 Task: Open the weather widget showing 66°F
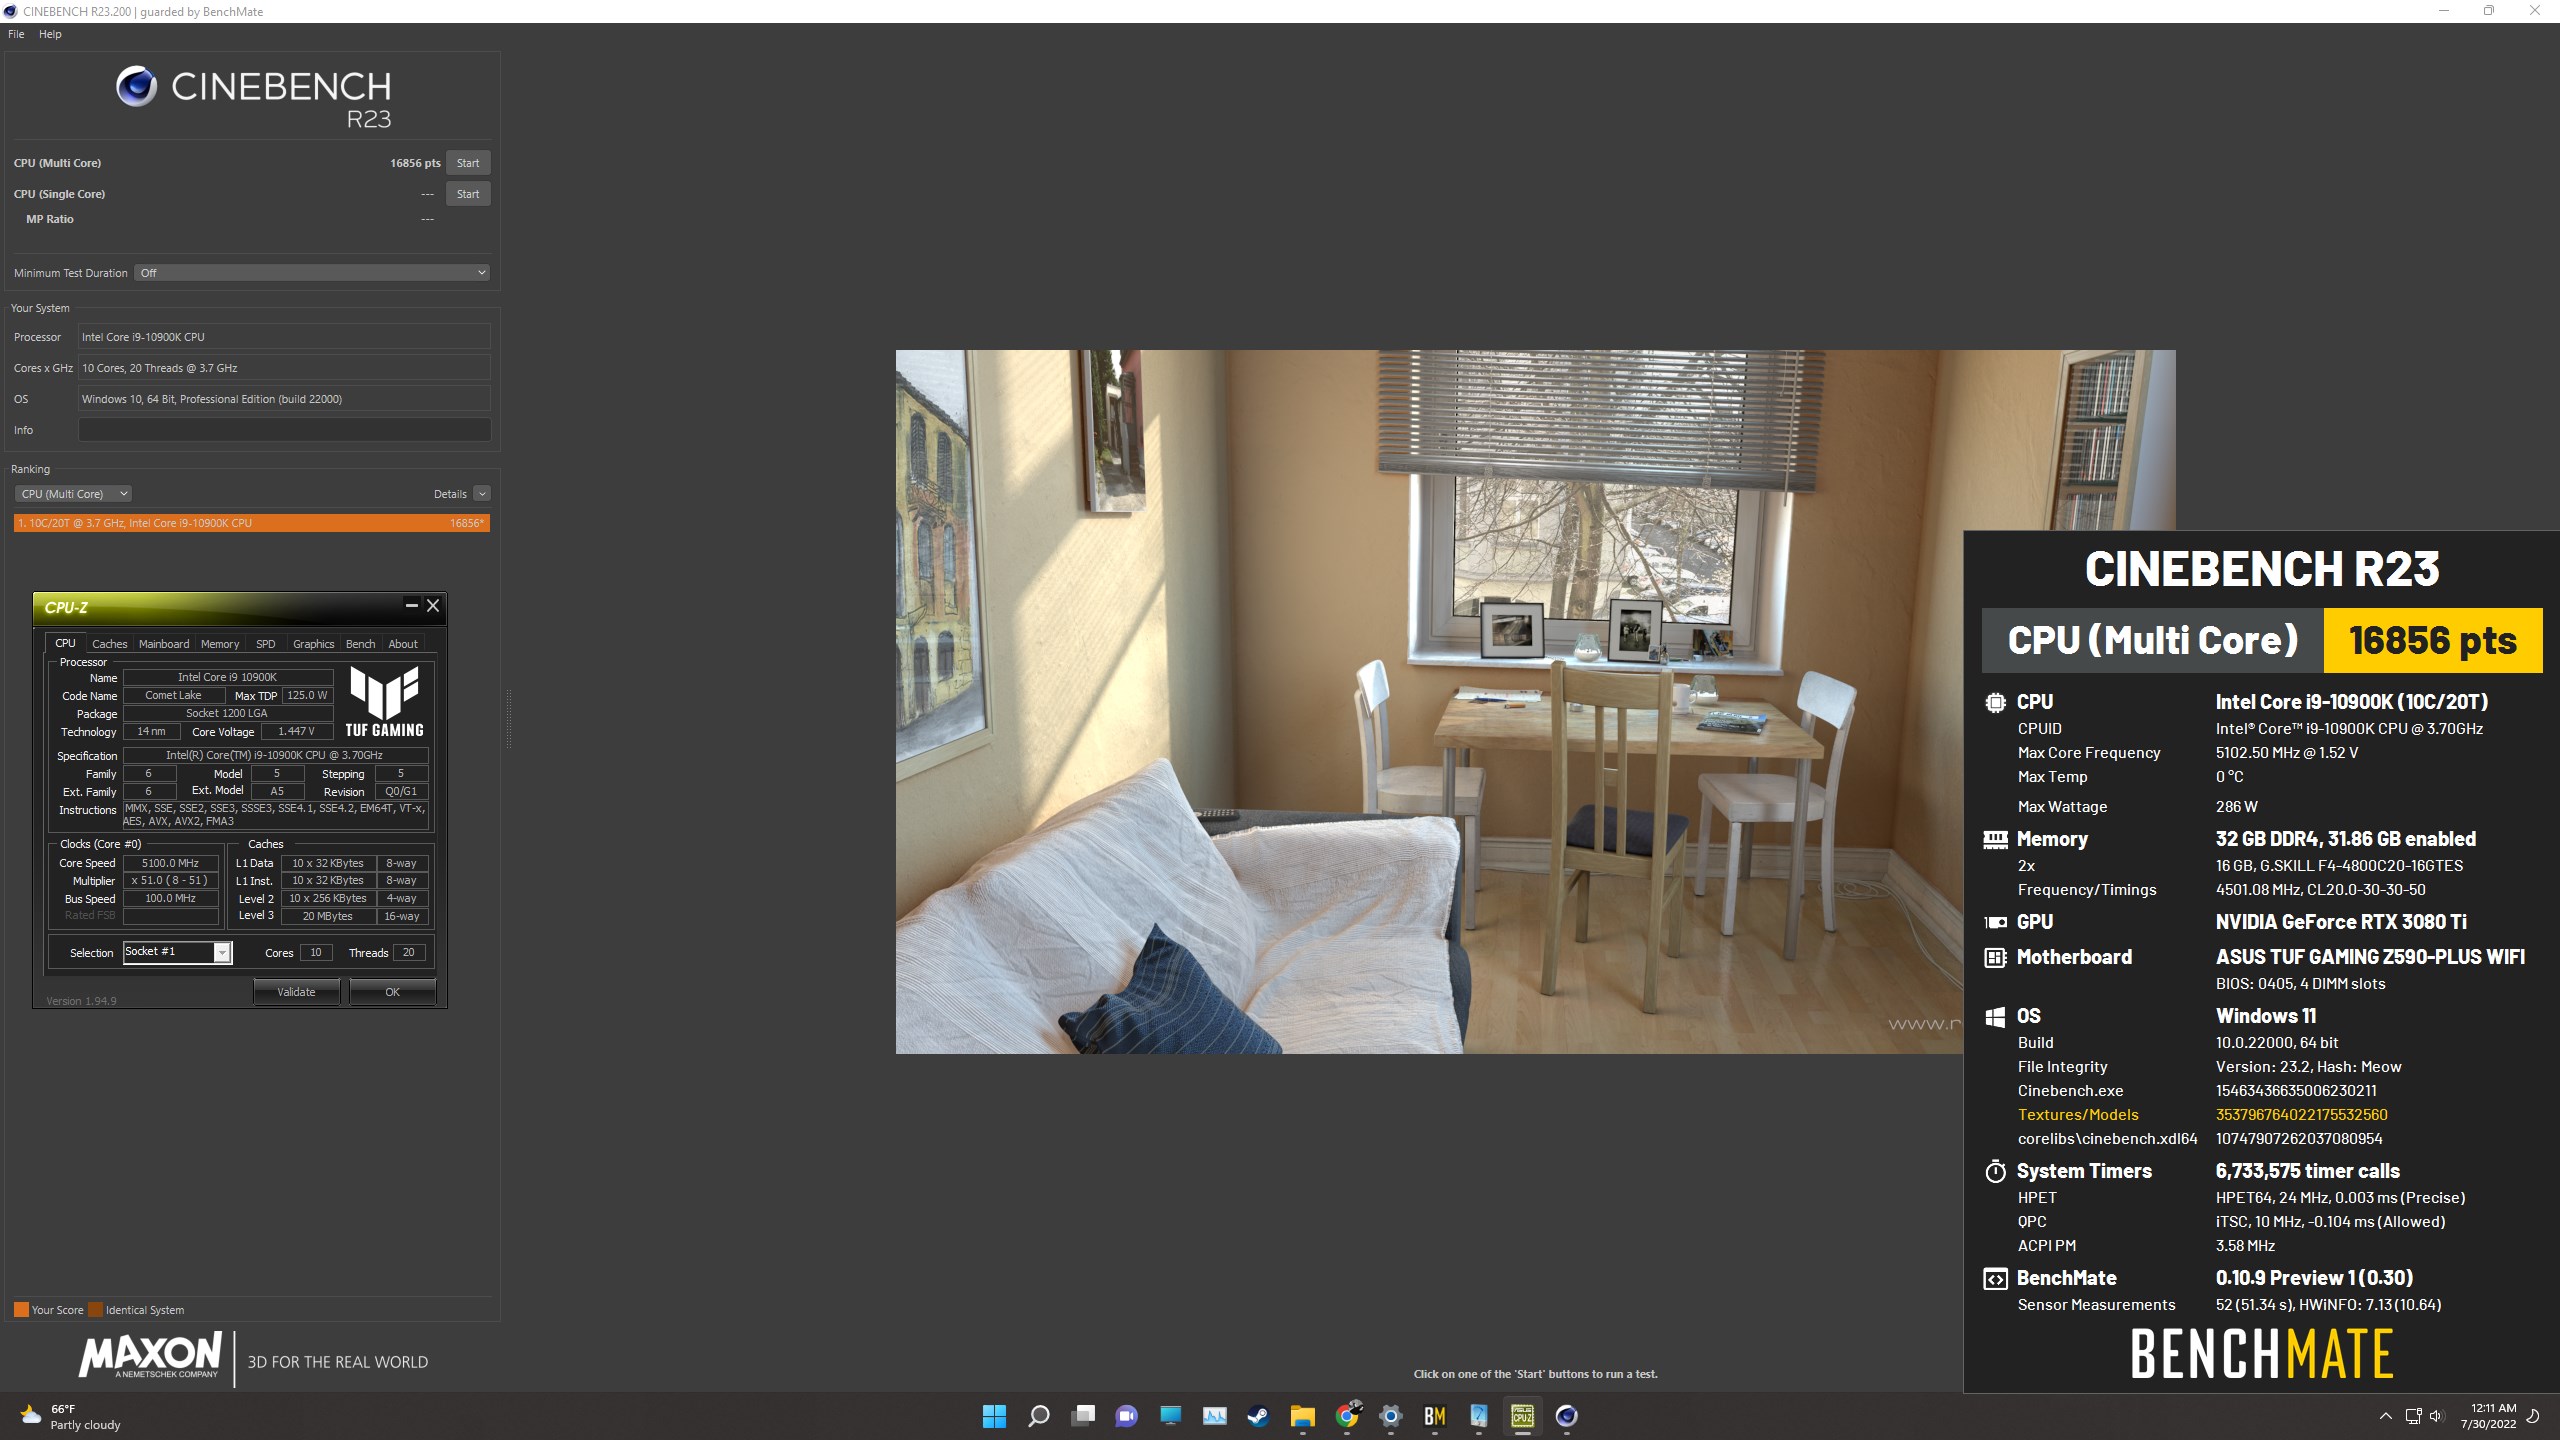coord(70,1416)
